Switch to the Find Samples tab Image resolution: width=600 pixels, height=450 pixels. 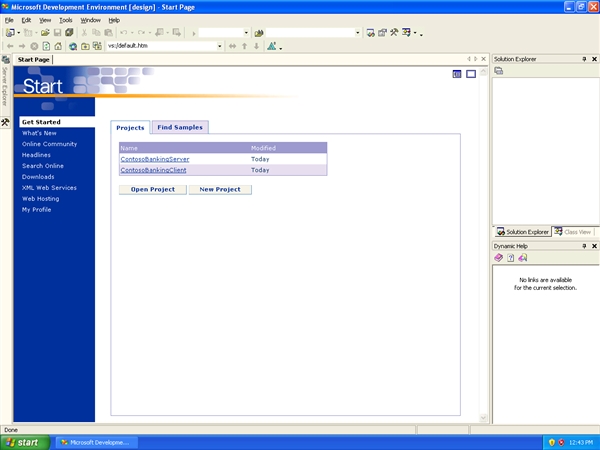click(180, 127)
